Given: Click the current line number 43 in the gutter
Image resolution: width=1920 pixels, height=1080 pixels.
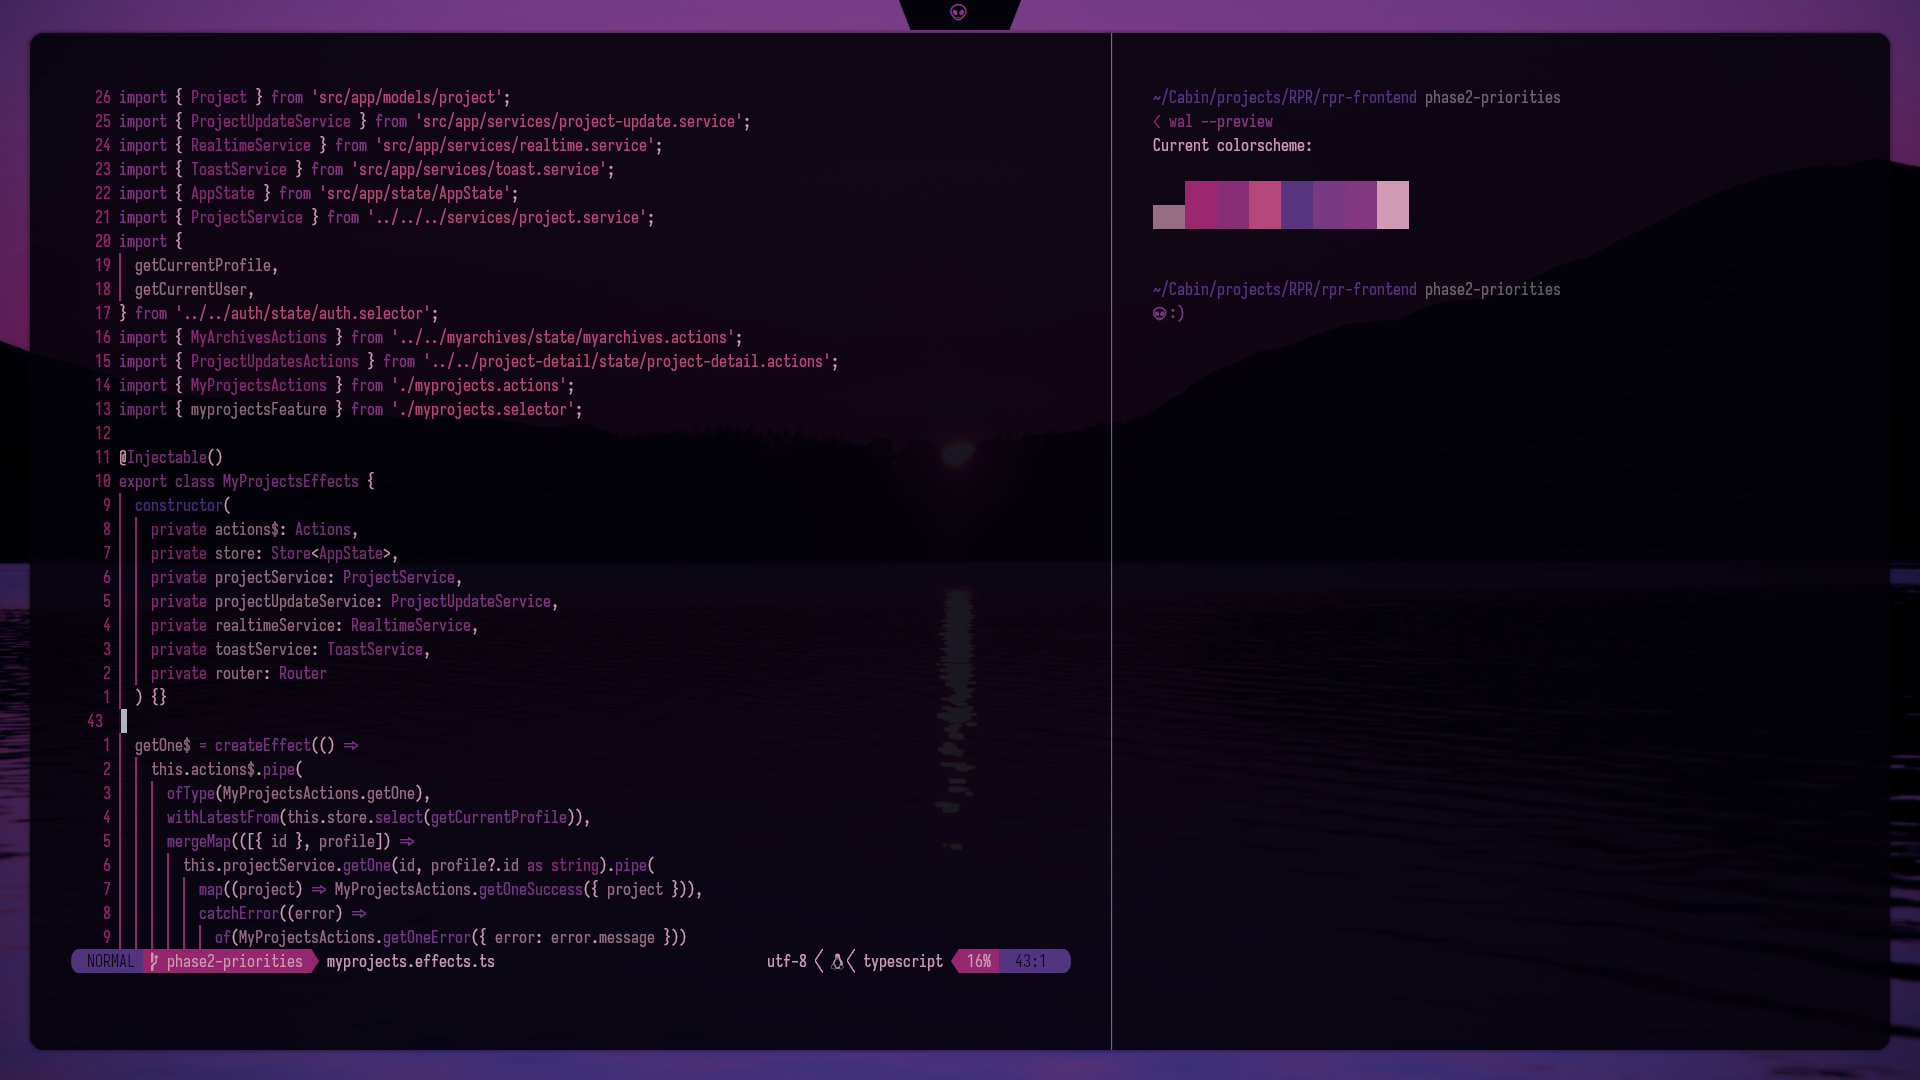Looking at the screenshot, I should click(95, 721).
